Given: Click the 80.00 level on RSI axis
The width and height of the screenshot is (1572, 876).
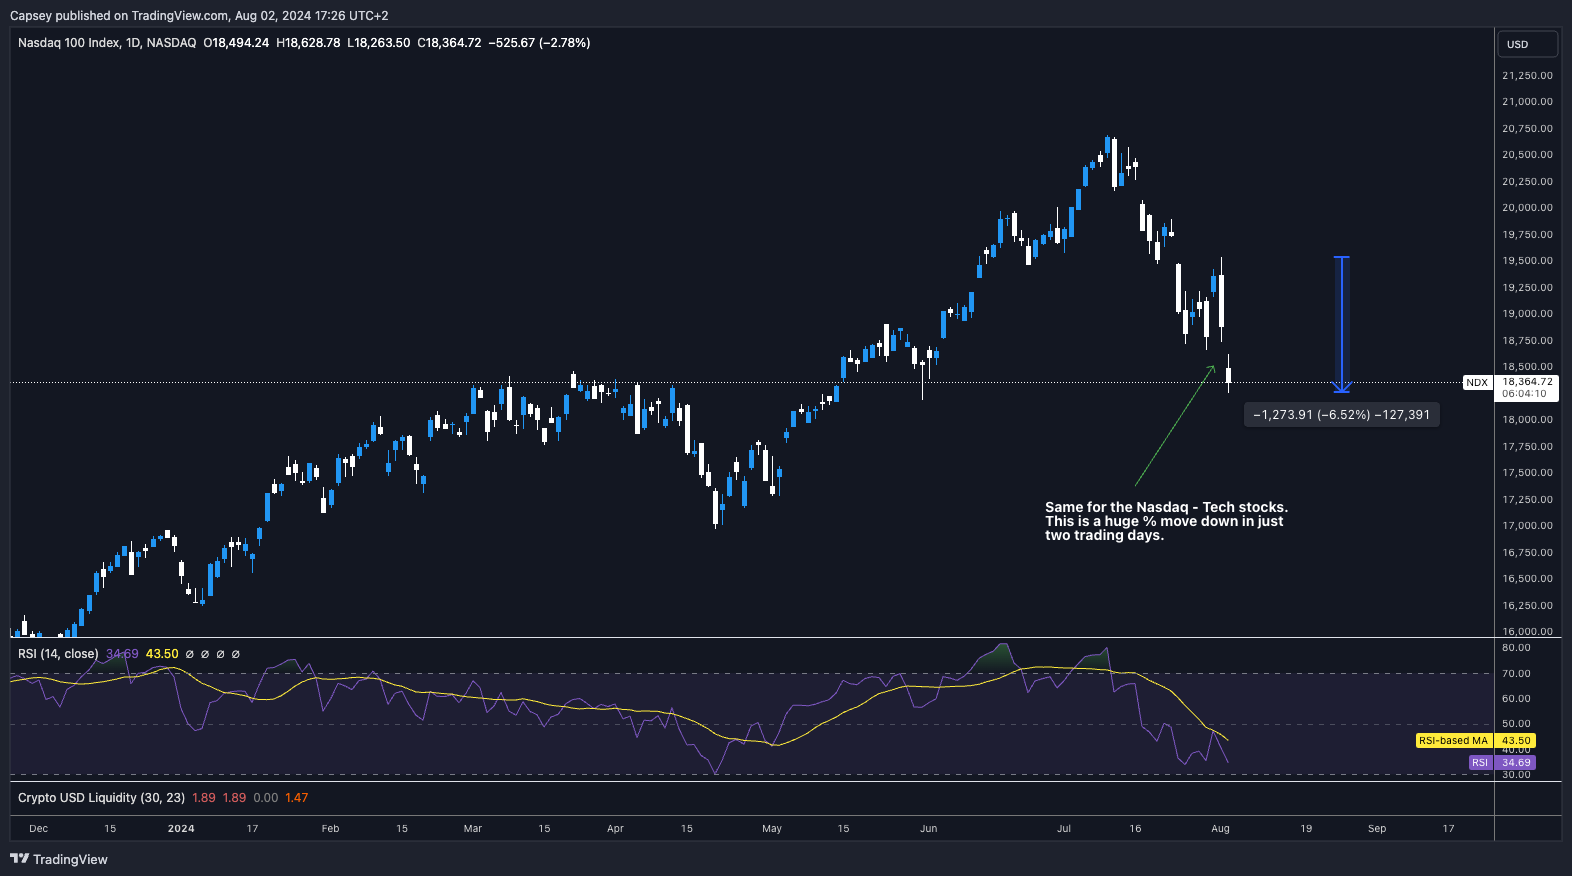Looking at the screenshot, I should [x=1516, y=648].
